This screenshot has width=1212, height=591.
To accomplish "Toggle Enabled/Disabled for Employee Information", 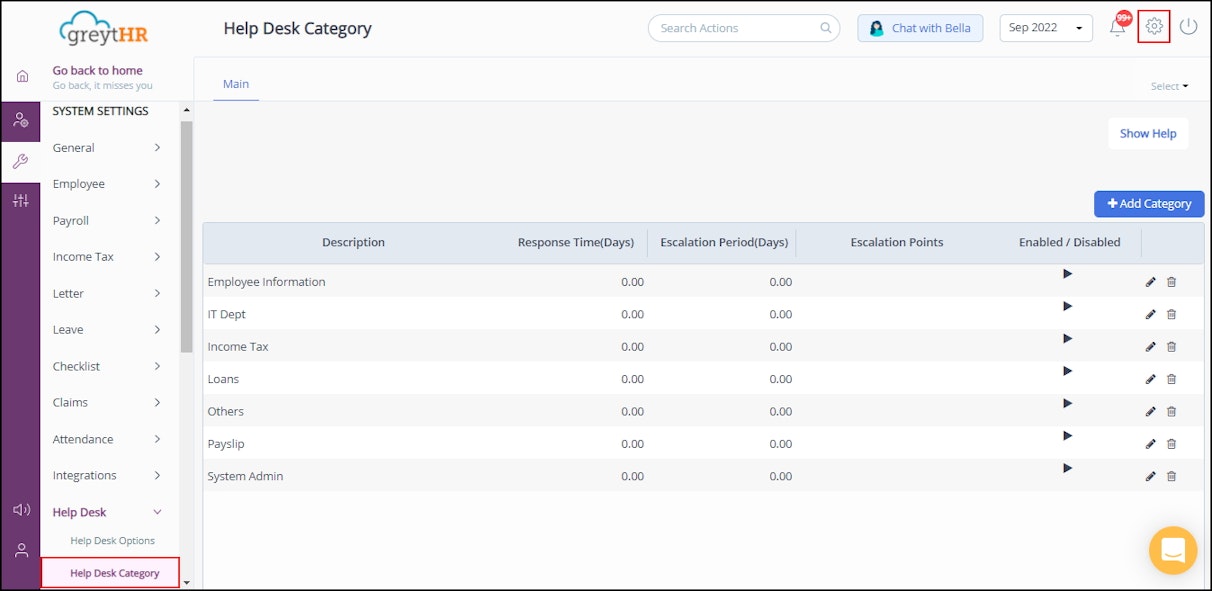I will pos(1067,275).
